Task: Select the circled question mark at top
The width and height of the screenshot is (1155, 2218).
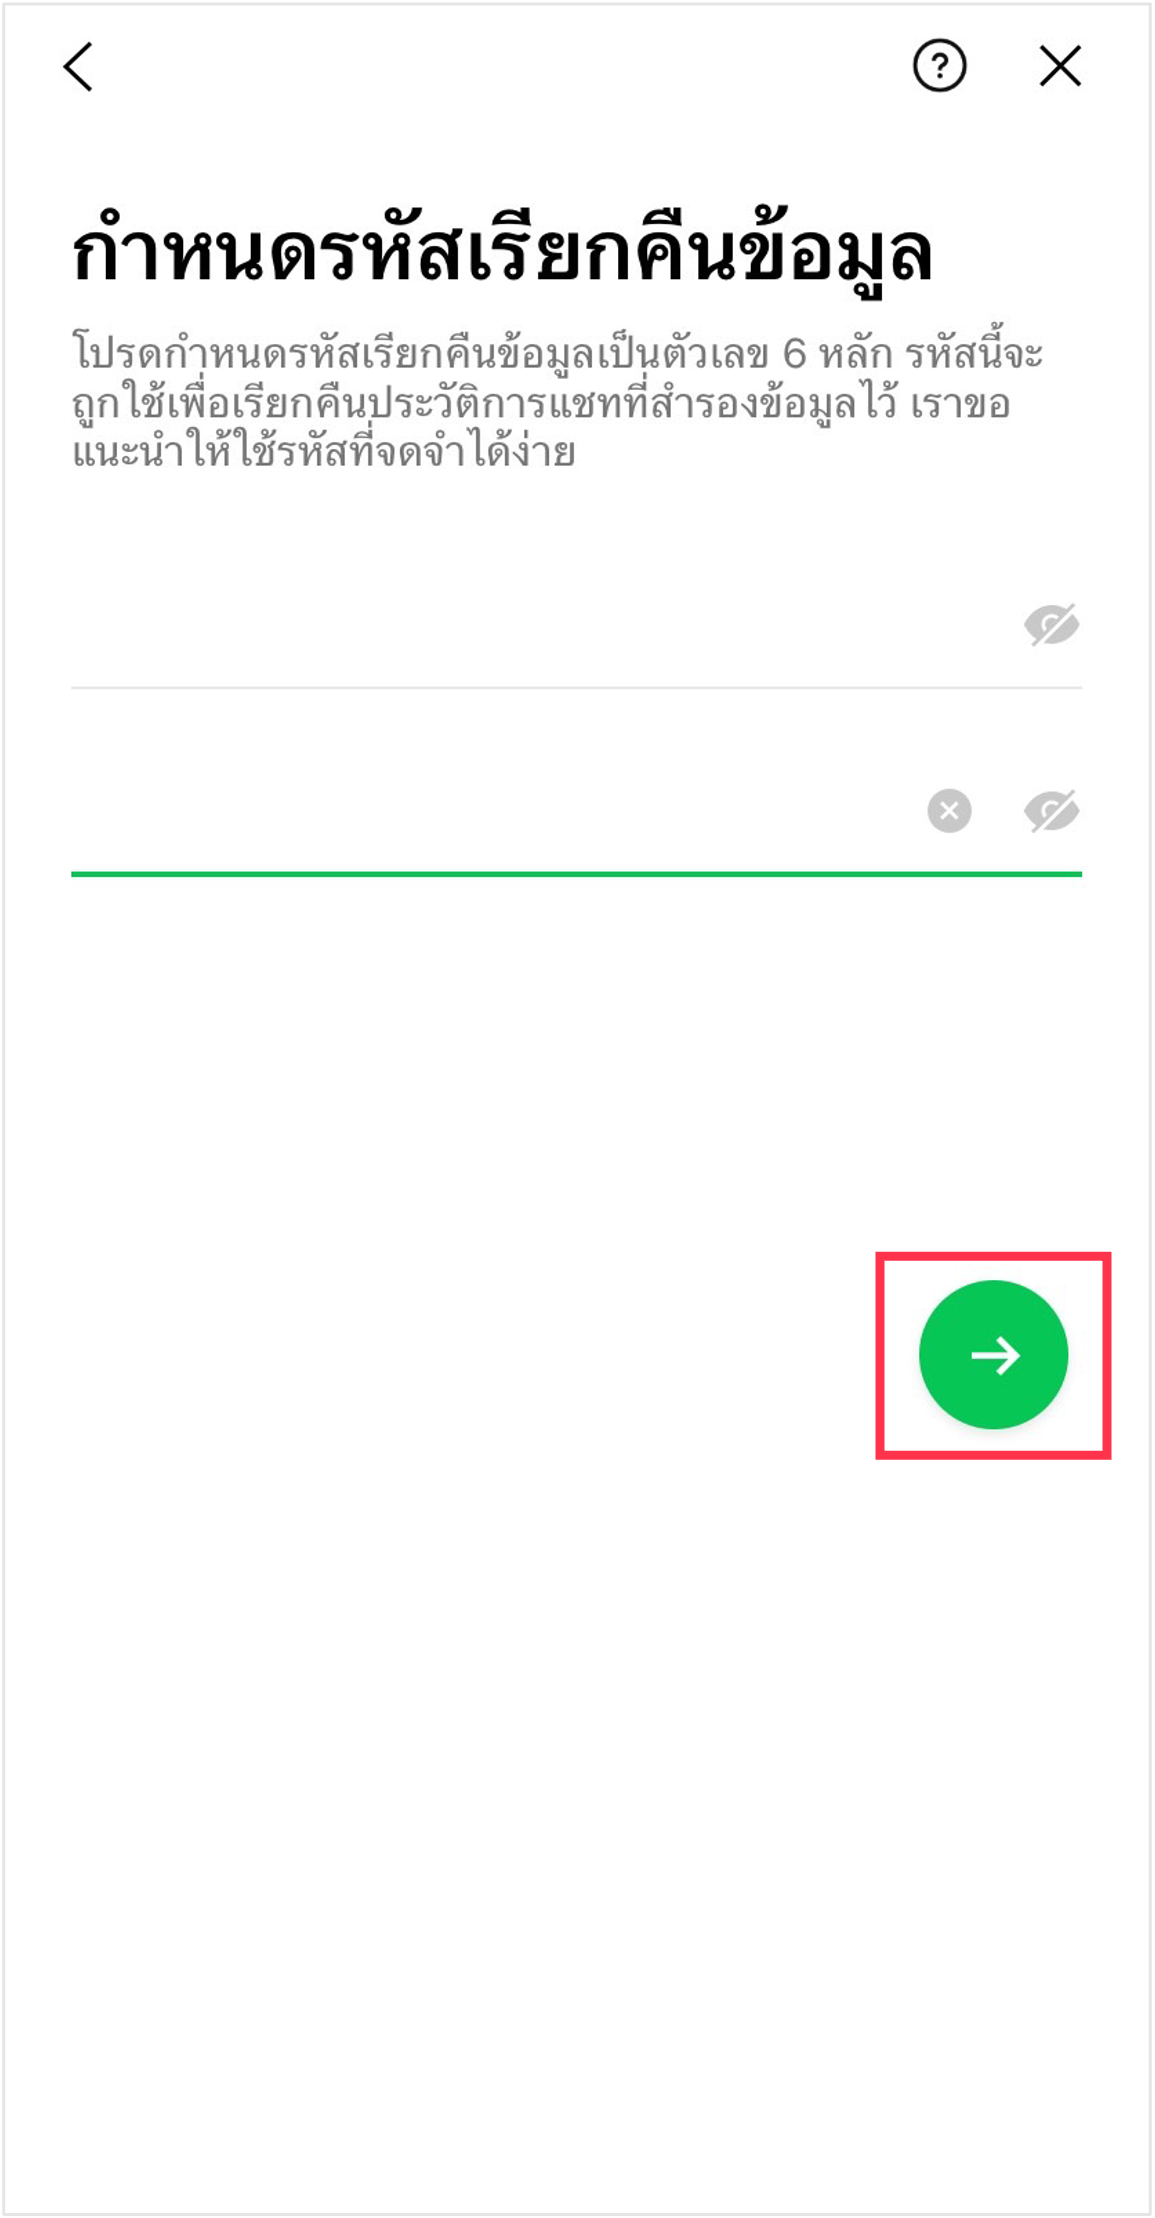Action: tap(939, 67)
